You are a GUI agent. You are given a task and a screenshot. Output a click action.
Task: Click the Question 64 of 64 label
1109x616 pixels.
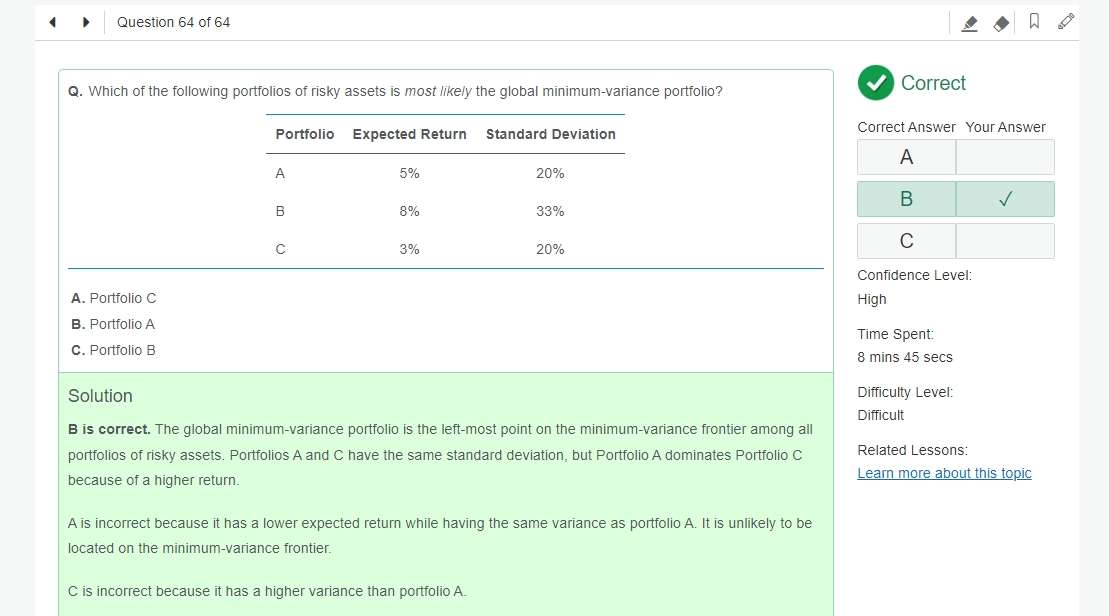(173, 22)
